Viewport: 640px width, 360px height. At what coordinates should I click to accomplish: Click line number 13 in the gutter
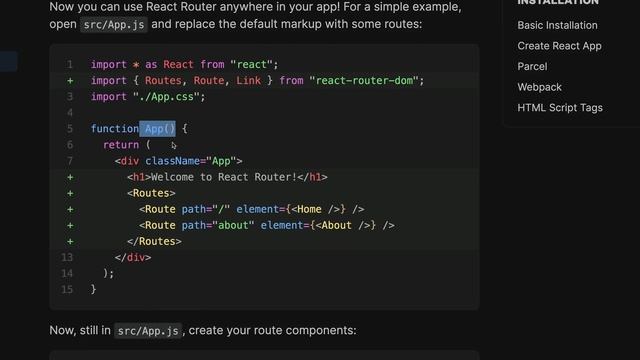tap(67, 257)
